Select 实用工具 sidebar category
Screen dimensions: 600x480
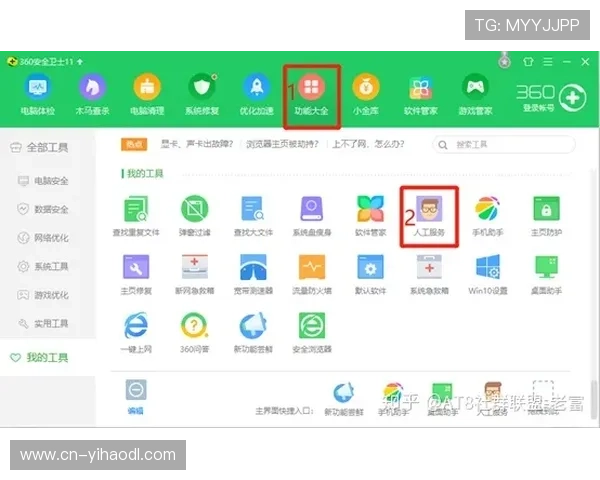43,323
